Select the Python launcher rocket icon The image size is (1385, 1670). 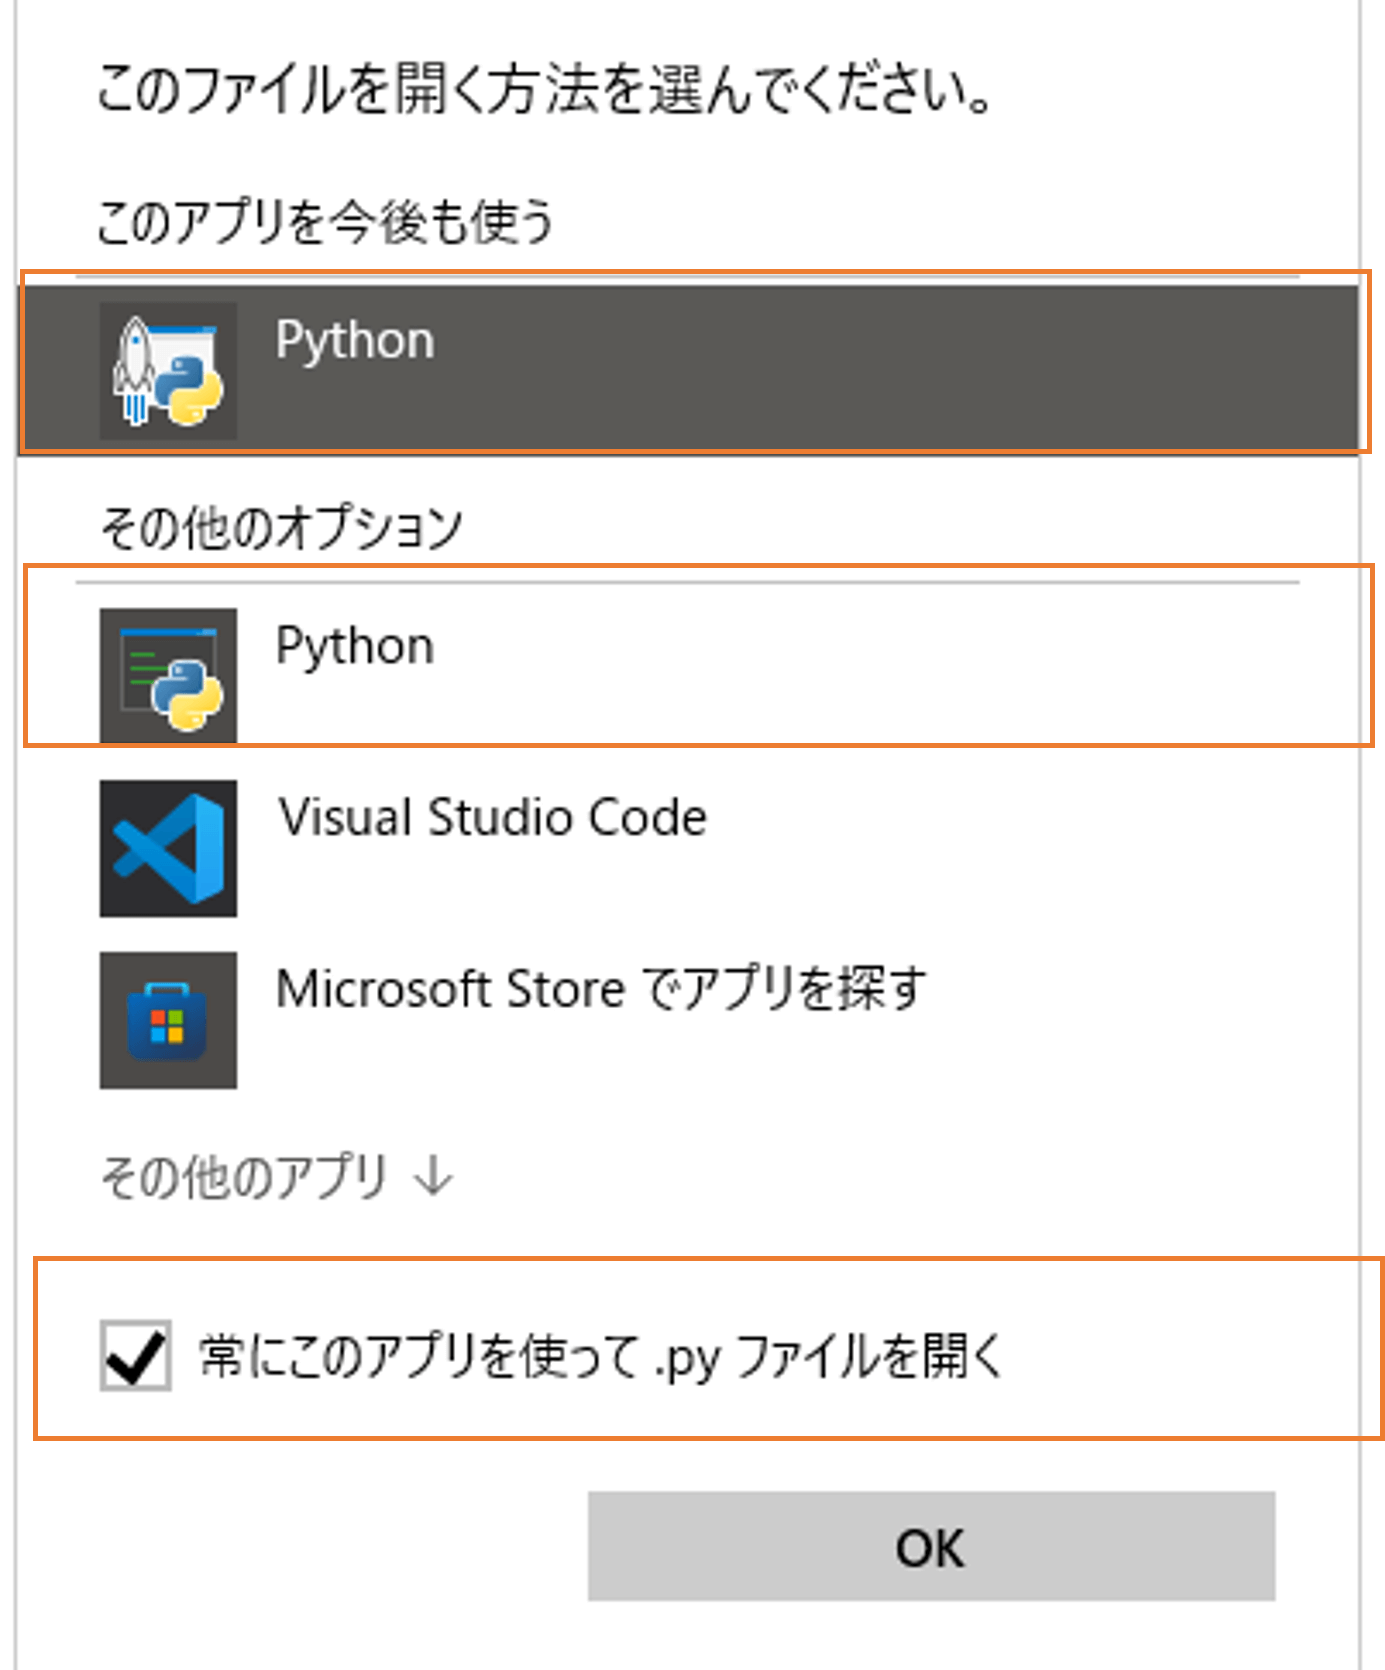point(168,371)
